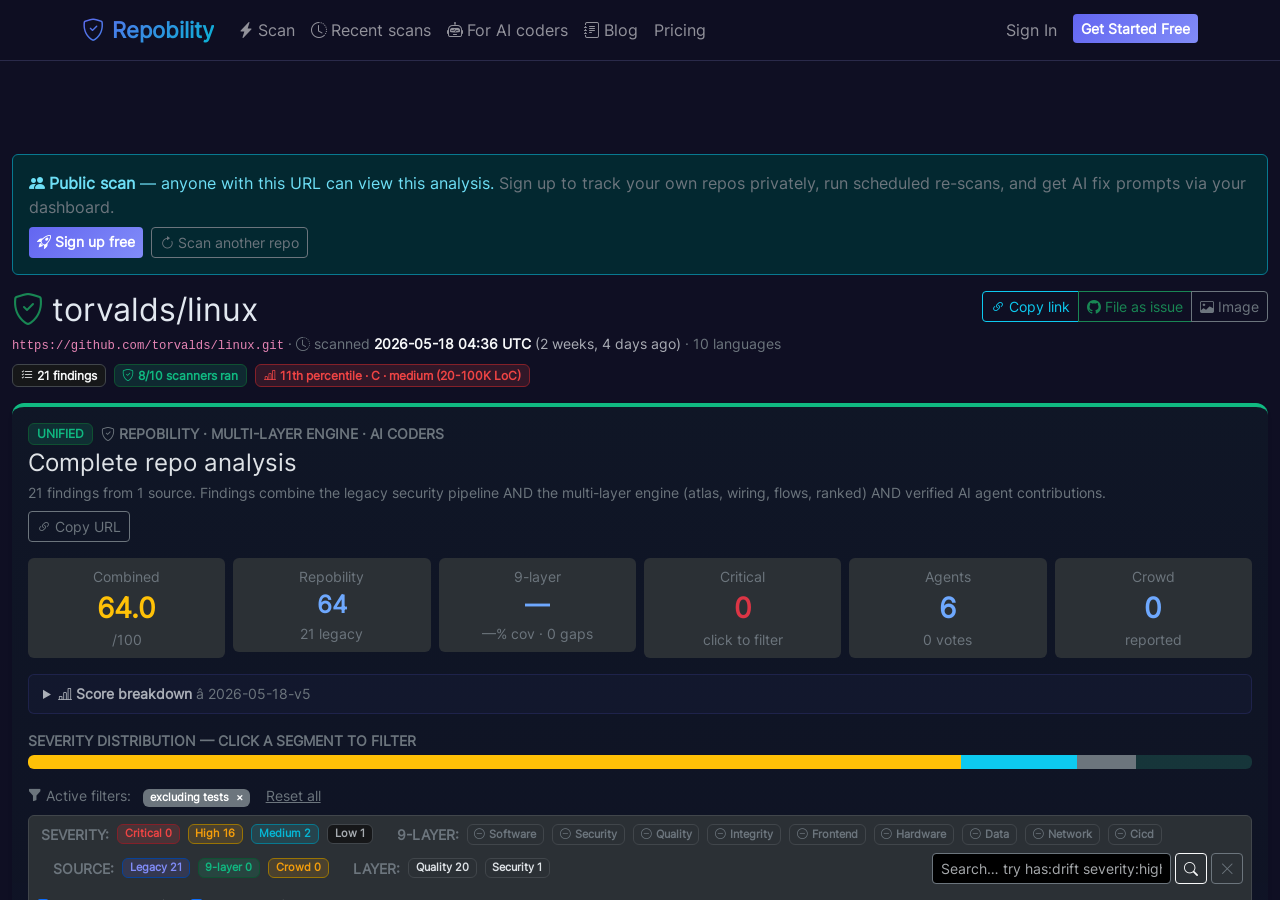Click the 8/10 scanners ran badge
Image resolution: width=1280 pixels, height=900 pixels.
point(180,375)
